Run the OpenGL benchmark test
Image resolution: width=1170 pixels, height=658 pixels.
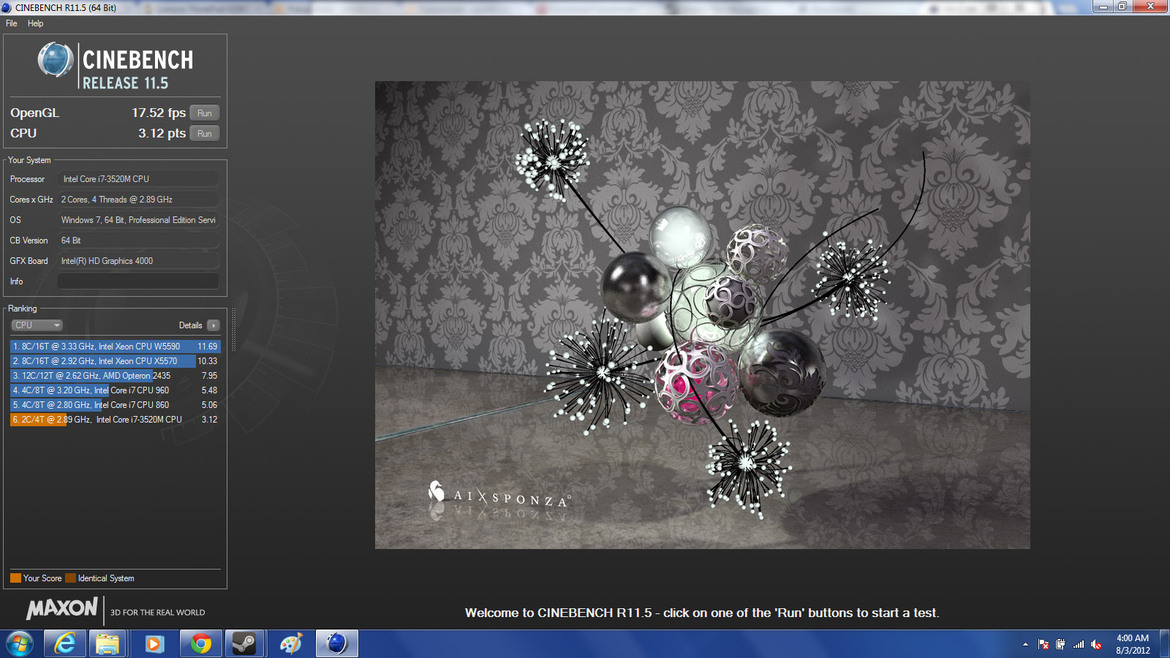(x=204, y=113)
